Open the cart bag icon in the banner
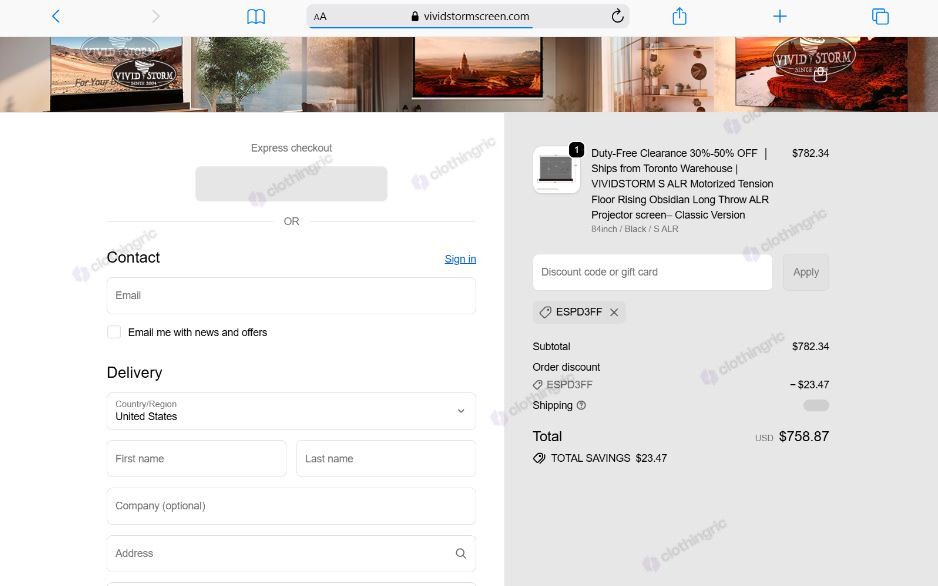The width and height of the screenshot is (938, 586). tap(820, 74)
